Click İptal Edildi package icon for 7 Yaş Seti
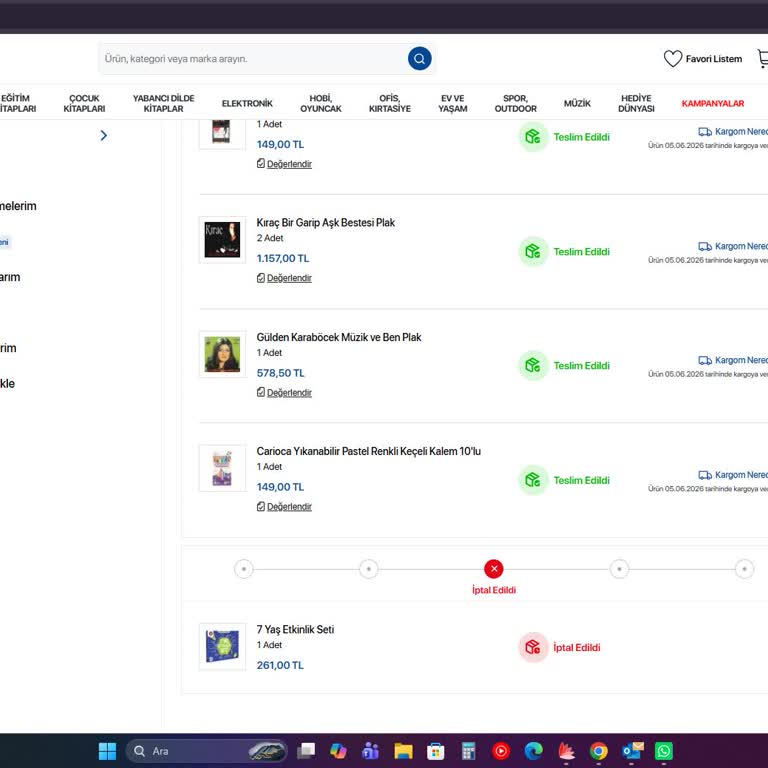The image size is (768, 768). 533,647
